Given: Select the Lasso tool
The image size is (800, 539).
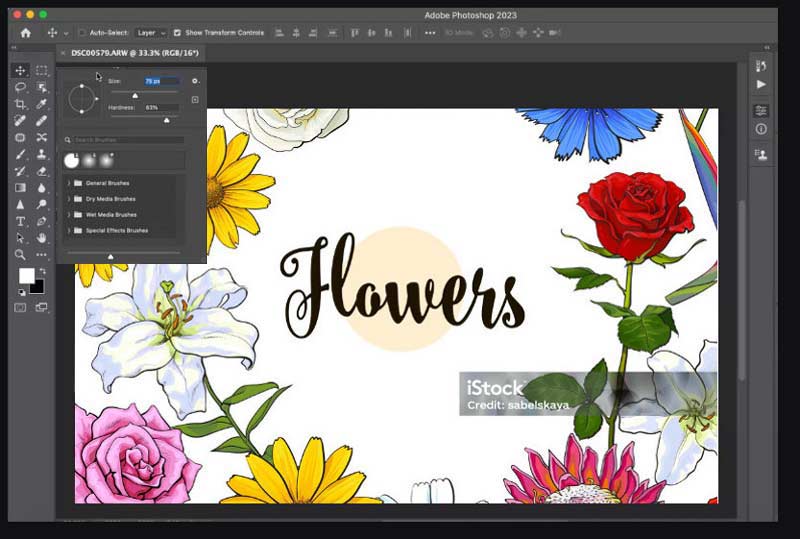Looking at the screenshot, I should (x=20, y=87).
